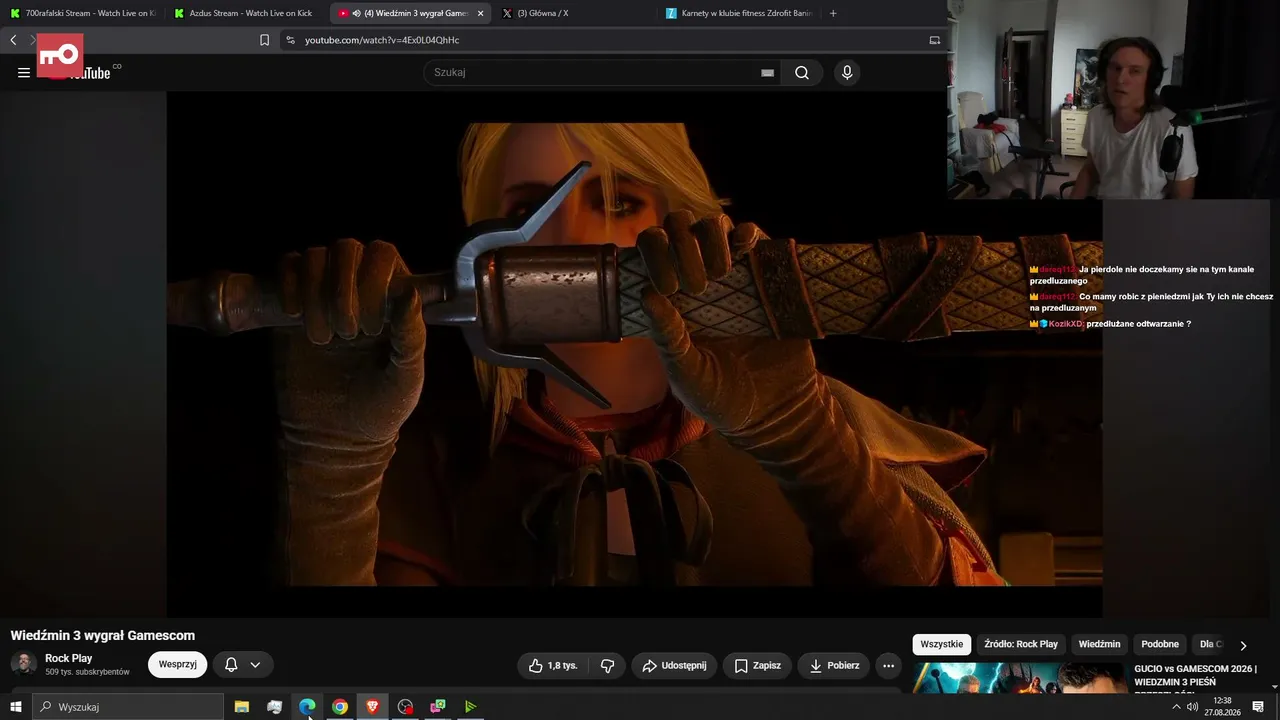Screen dimensions: 1280x720
Task: Toggle notification bell for Rock Play
Action: [x=231, y=665]
